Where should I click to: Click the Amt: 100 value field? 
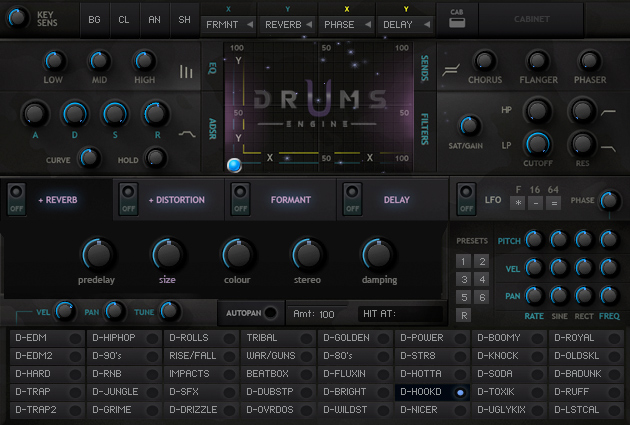(314, 314)
